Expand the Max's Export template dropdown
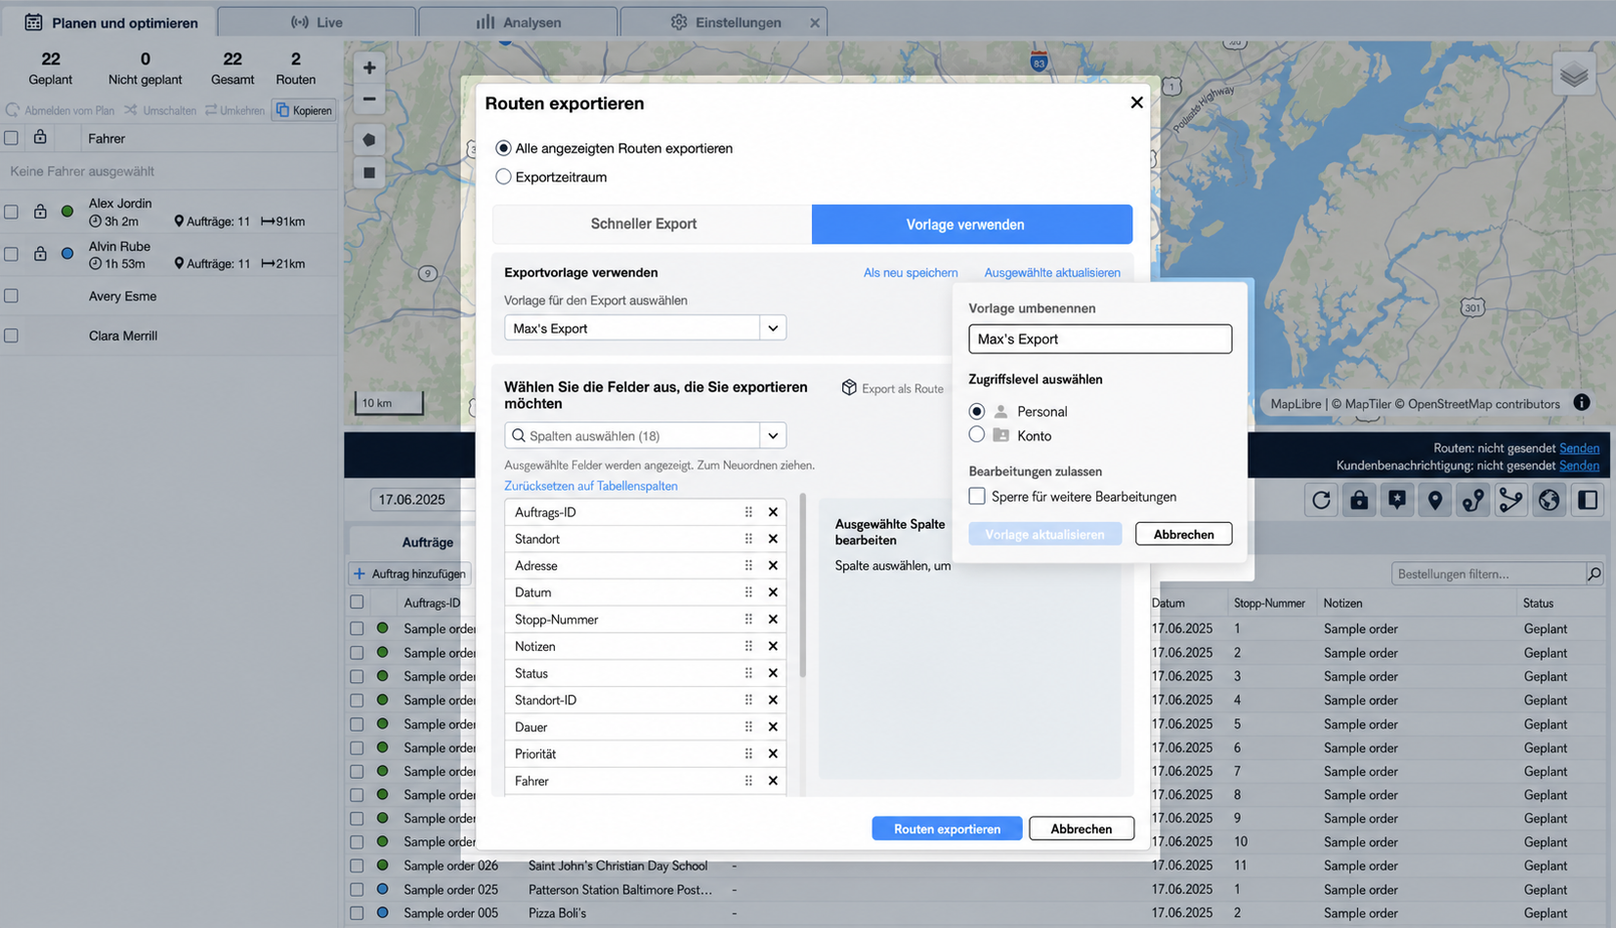This screenshot has height=928, width=1616. click(x=772, y=328)
